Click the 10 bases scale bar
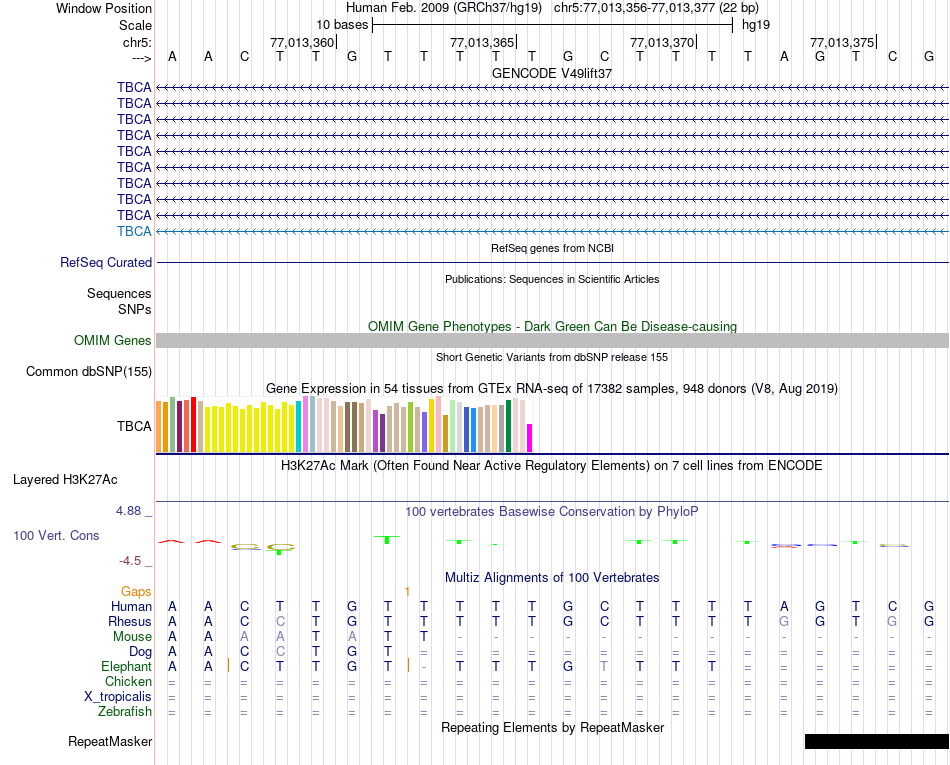Image resolution: width=950 pixels, height=765 pixels. 552,25
